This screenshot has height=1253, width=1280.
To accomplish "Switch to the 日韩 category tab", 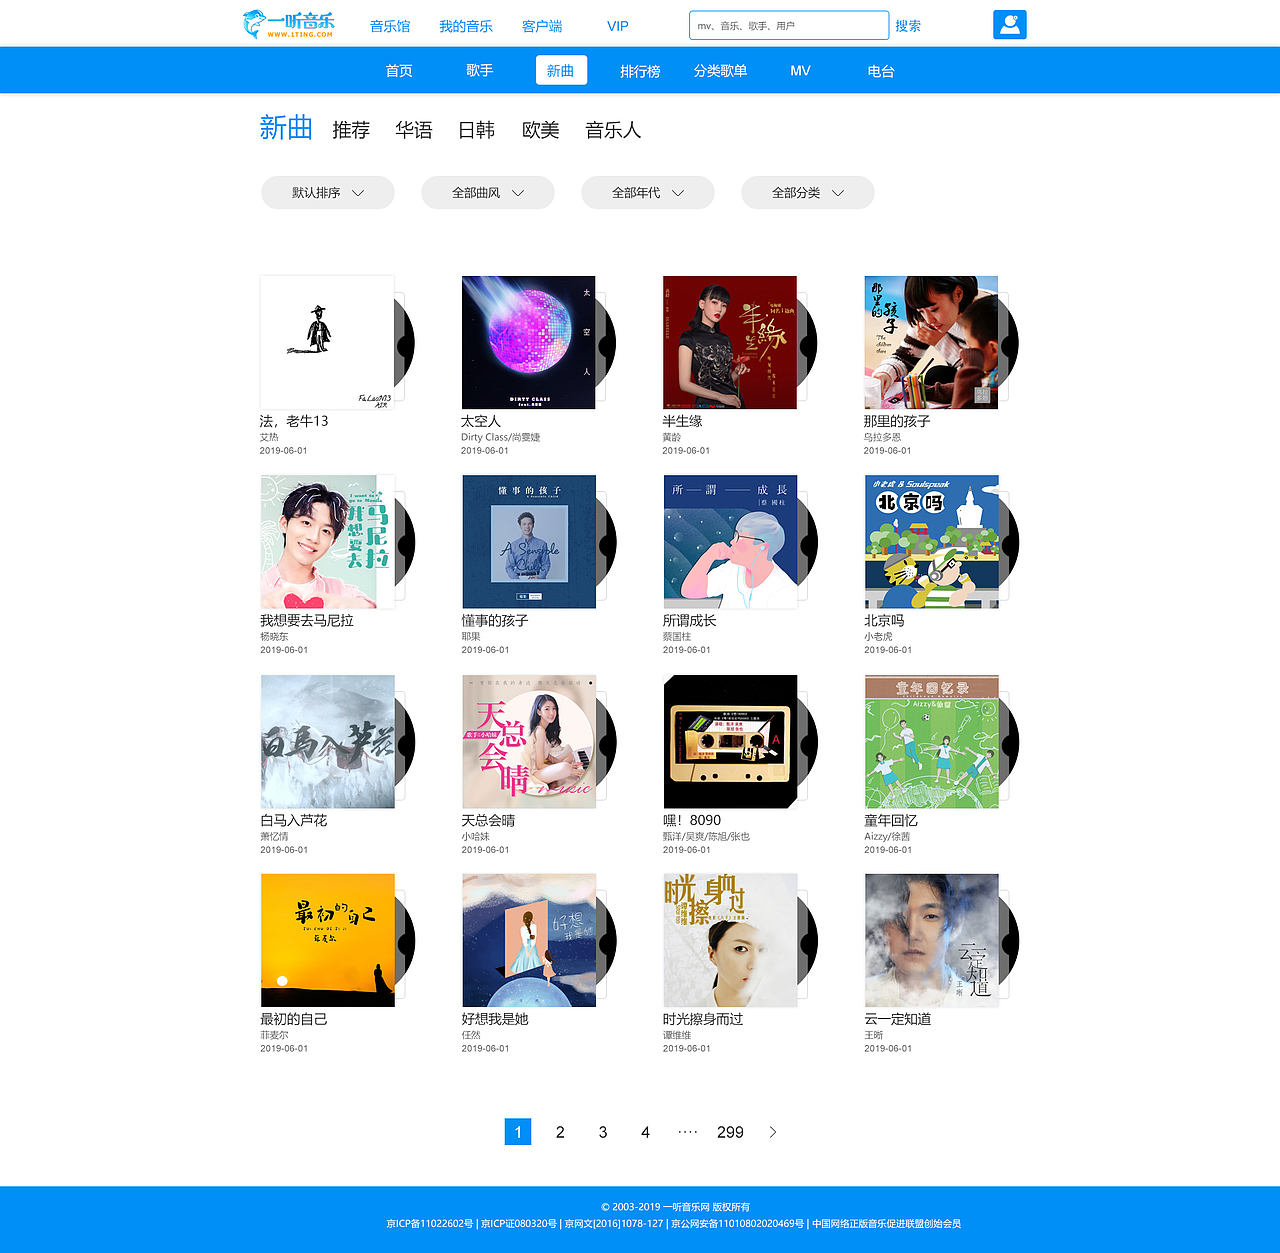I will 477,130.
